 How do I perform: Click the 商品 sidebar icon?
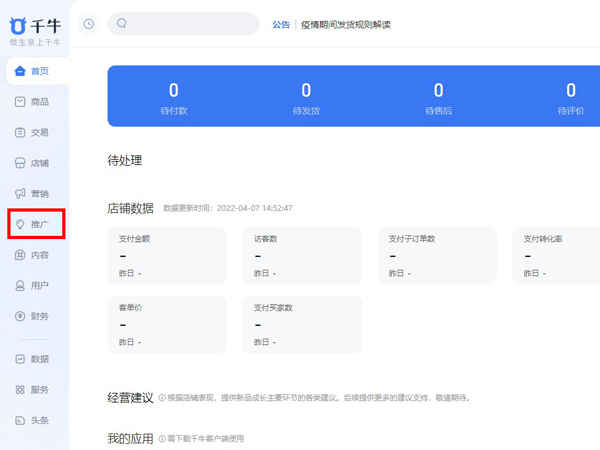(20, 102)
